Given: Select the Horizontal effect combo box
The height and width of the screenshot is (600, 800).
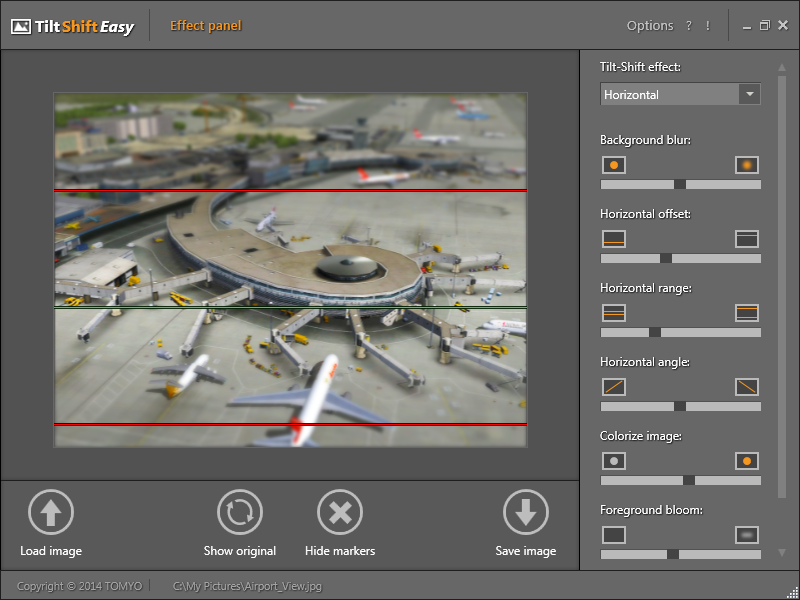Looking at the screenshot, I should coord(668,95).
